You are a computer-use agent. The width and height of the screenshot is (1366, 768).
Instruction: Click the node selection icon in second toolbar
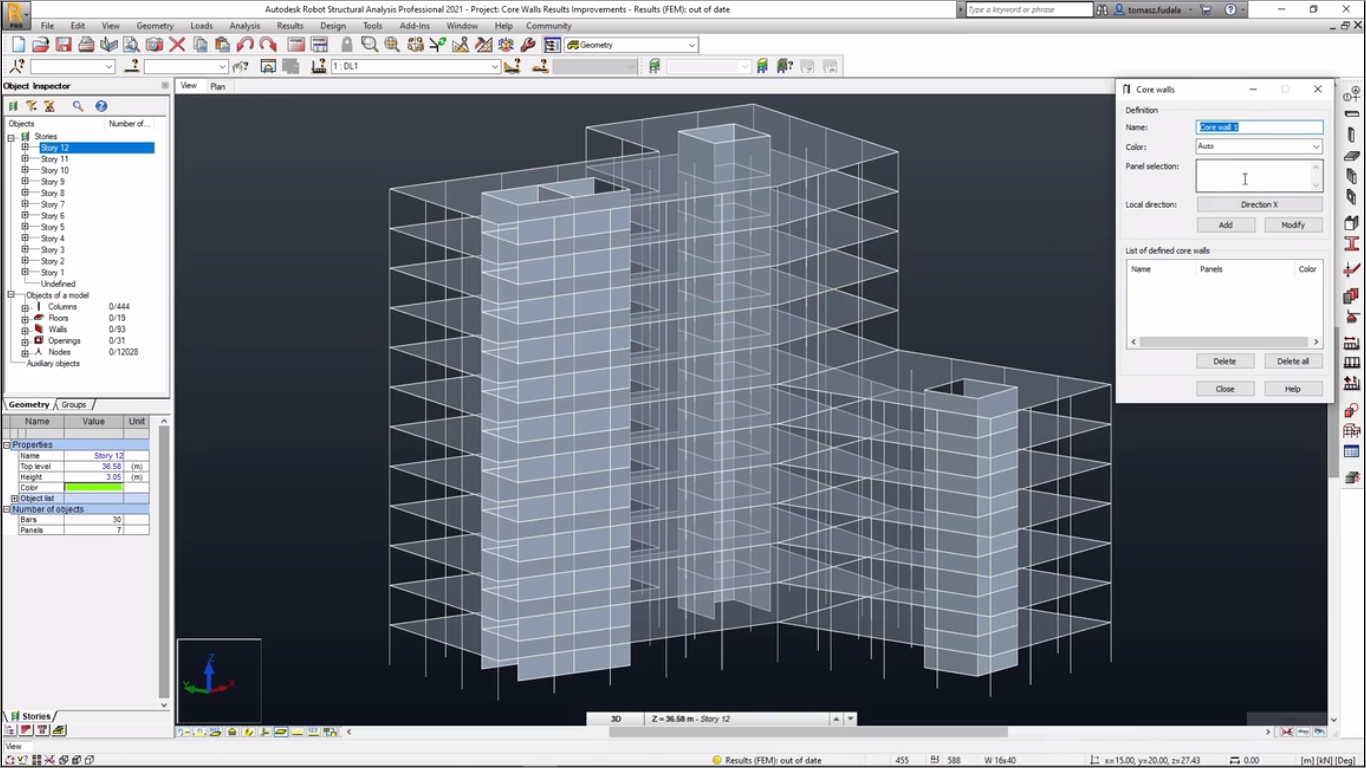coord(17,66)
